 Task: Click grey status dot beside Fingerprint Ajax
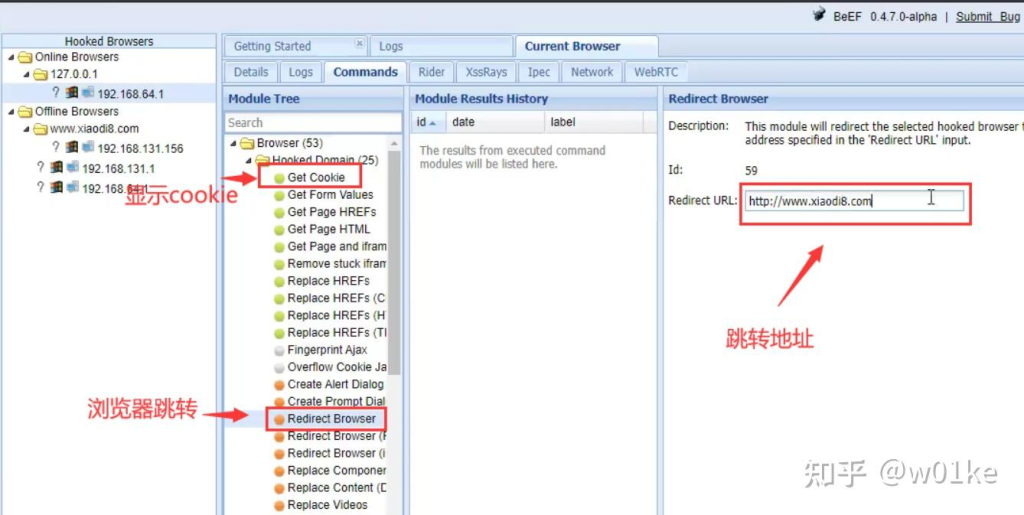(279, 350)
